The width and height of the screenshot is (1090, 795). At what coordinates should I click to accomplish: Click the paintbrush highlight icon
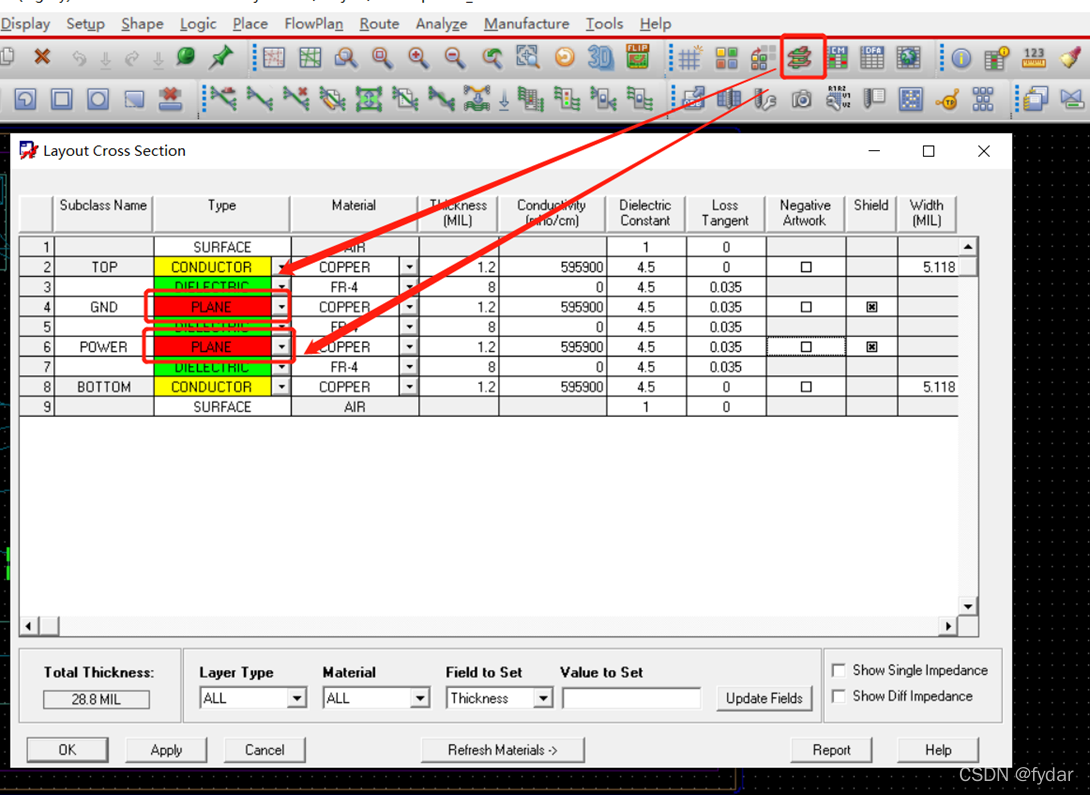point(1071,57)
